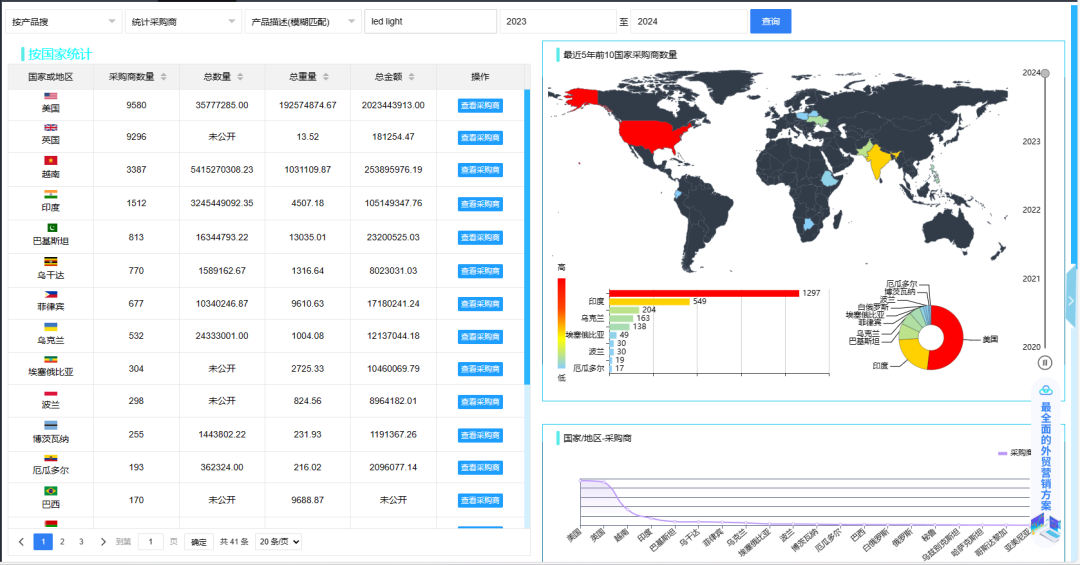Click the Botswana flag icon

click(x=50, y=426)
